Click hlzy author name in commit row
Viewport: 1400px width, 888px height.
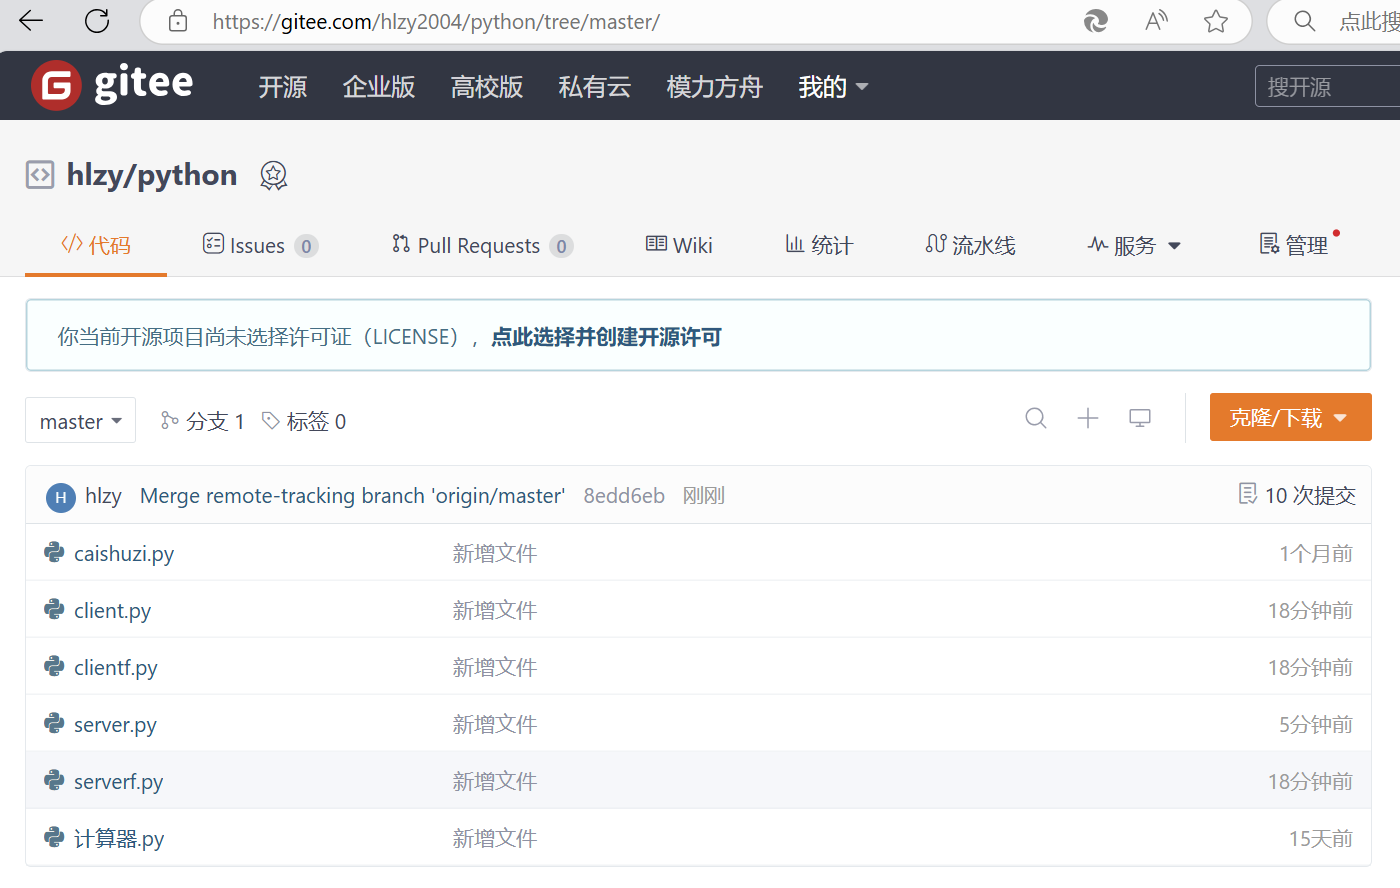point(103,496)
